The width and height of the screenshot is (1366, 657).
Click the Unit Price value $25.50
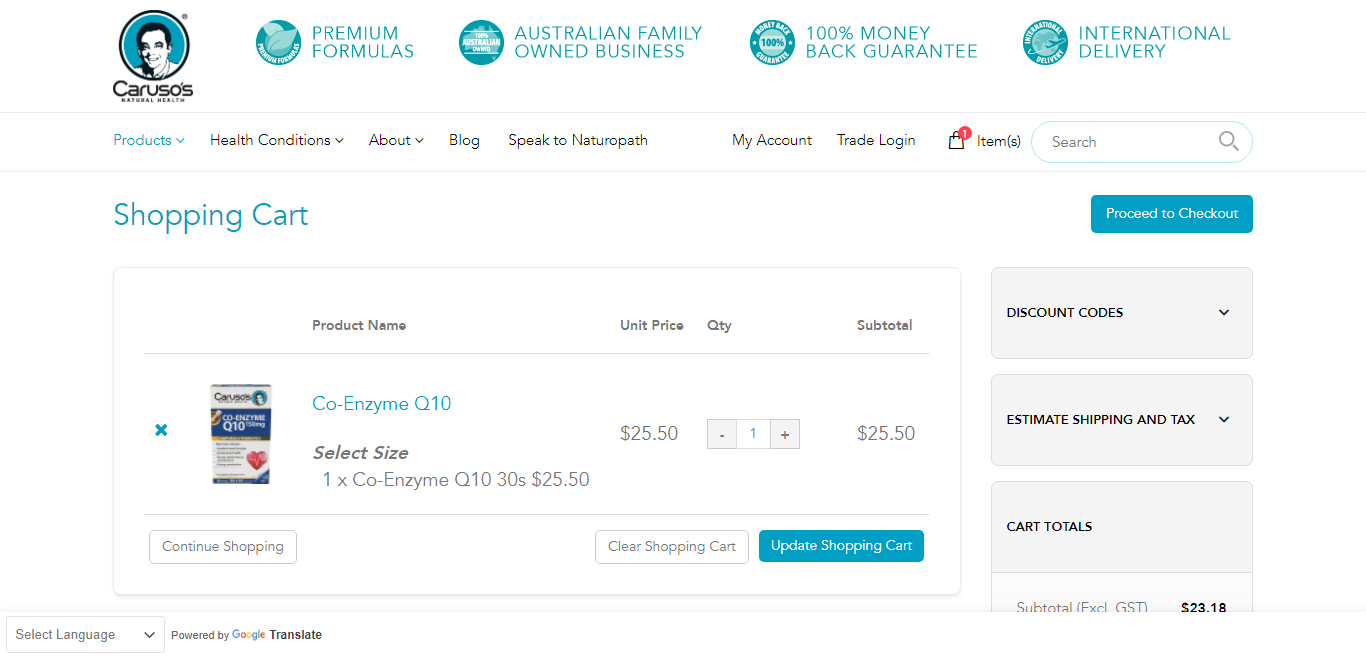click(x=649, y=434)
